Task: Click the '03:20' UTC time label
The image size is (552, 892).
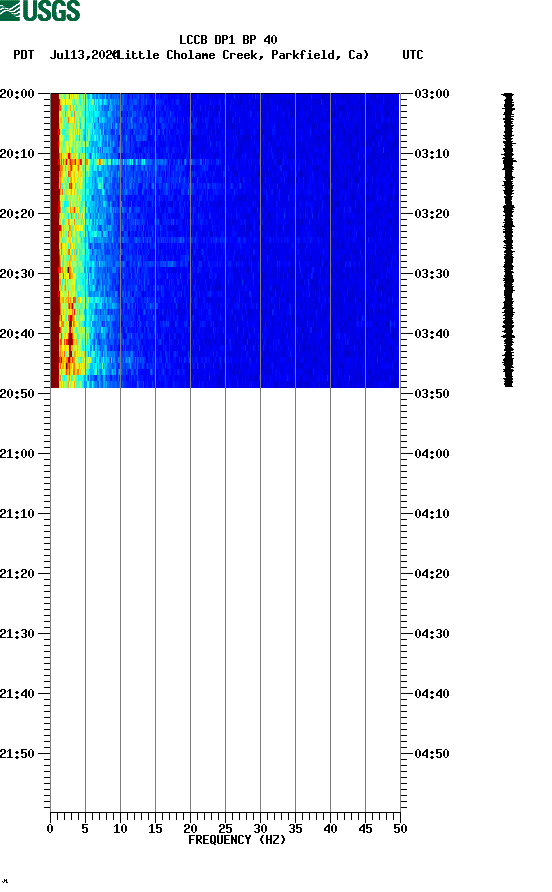Action: tap(432, 213)
